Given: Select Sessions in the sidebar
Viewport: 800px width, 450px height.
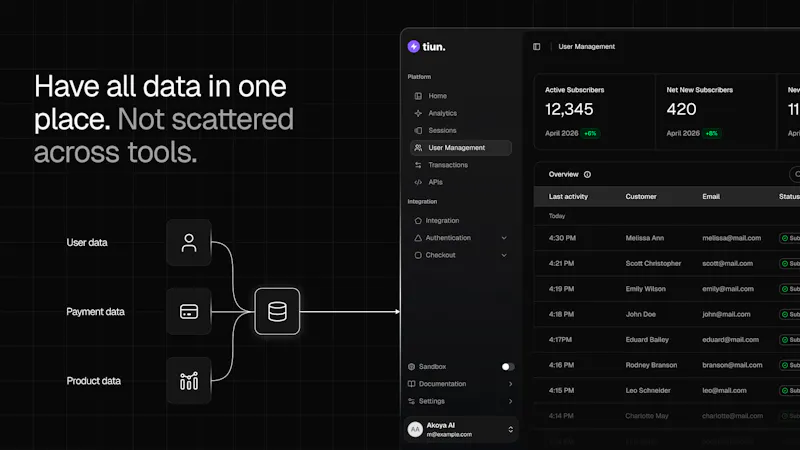Looking at the screenshot, I should click(x=461, y=131).
